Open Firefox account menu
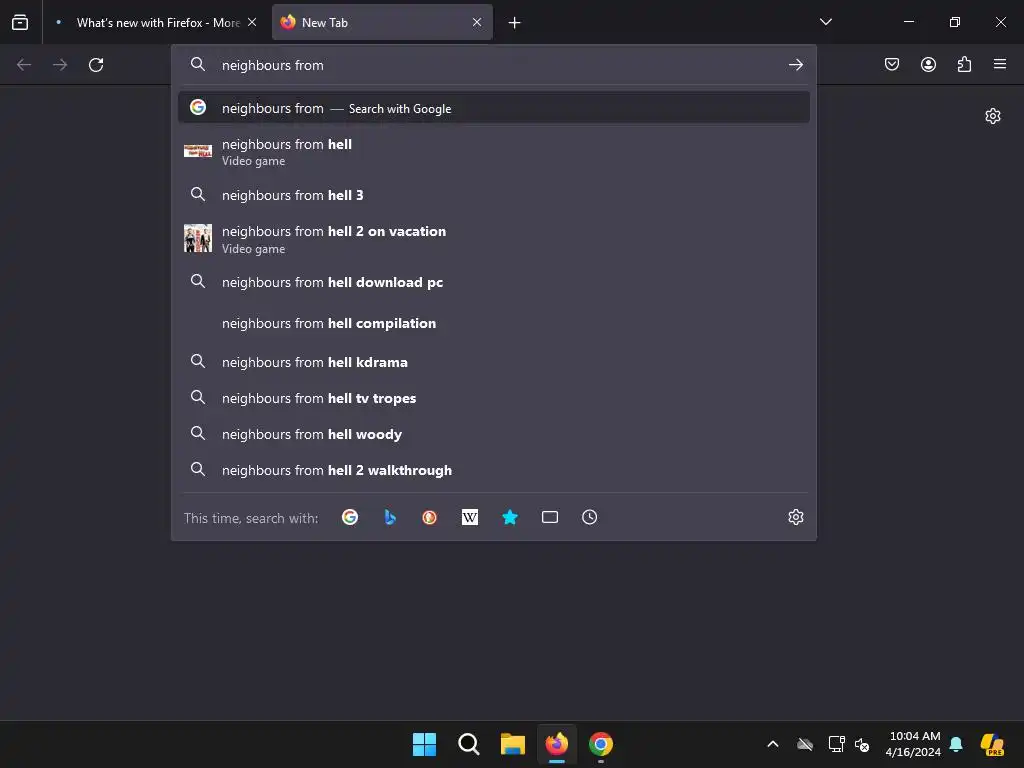1024x768 pixels. point(928,64)
